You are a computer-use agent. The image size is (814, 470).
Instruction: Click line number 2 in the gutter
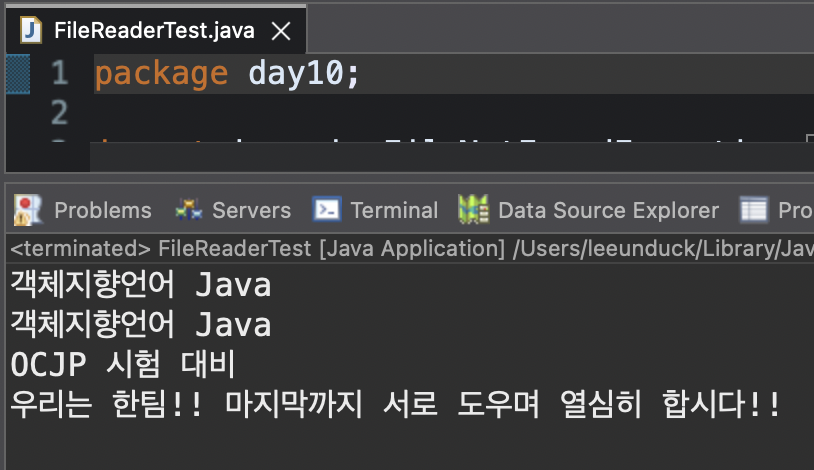(x=60, y=112)
